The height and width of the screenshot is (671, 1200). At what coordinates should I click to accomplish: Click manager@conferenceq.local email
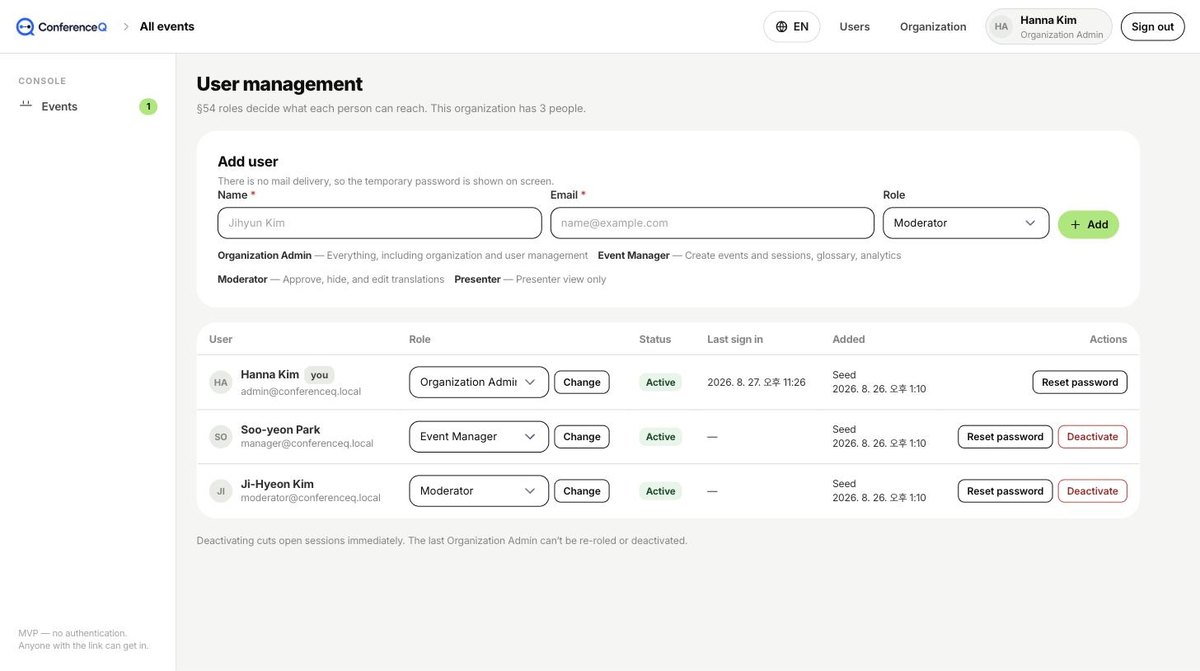pos(307,443)
